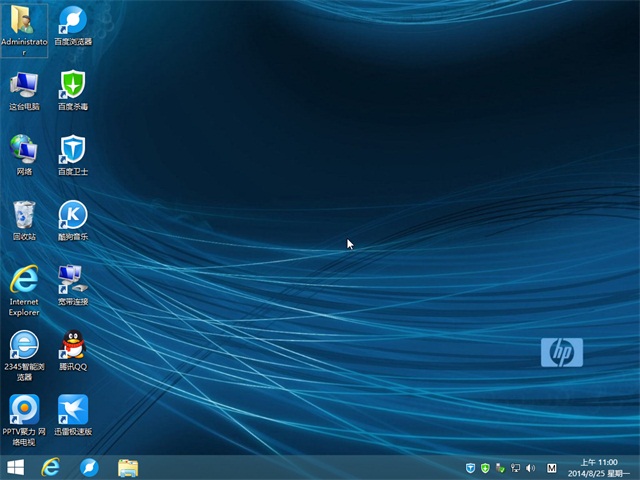Open Broadband Connection (宽带连接) shortcut
Image resolution: width=640 pixels, height=480 pixels.
tap(72, 279)
